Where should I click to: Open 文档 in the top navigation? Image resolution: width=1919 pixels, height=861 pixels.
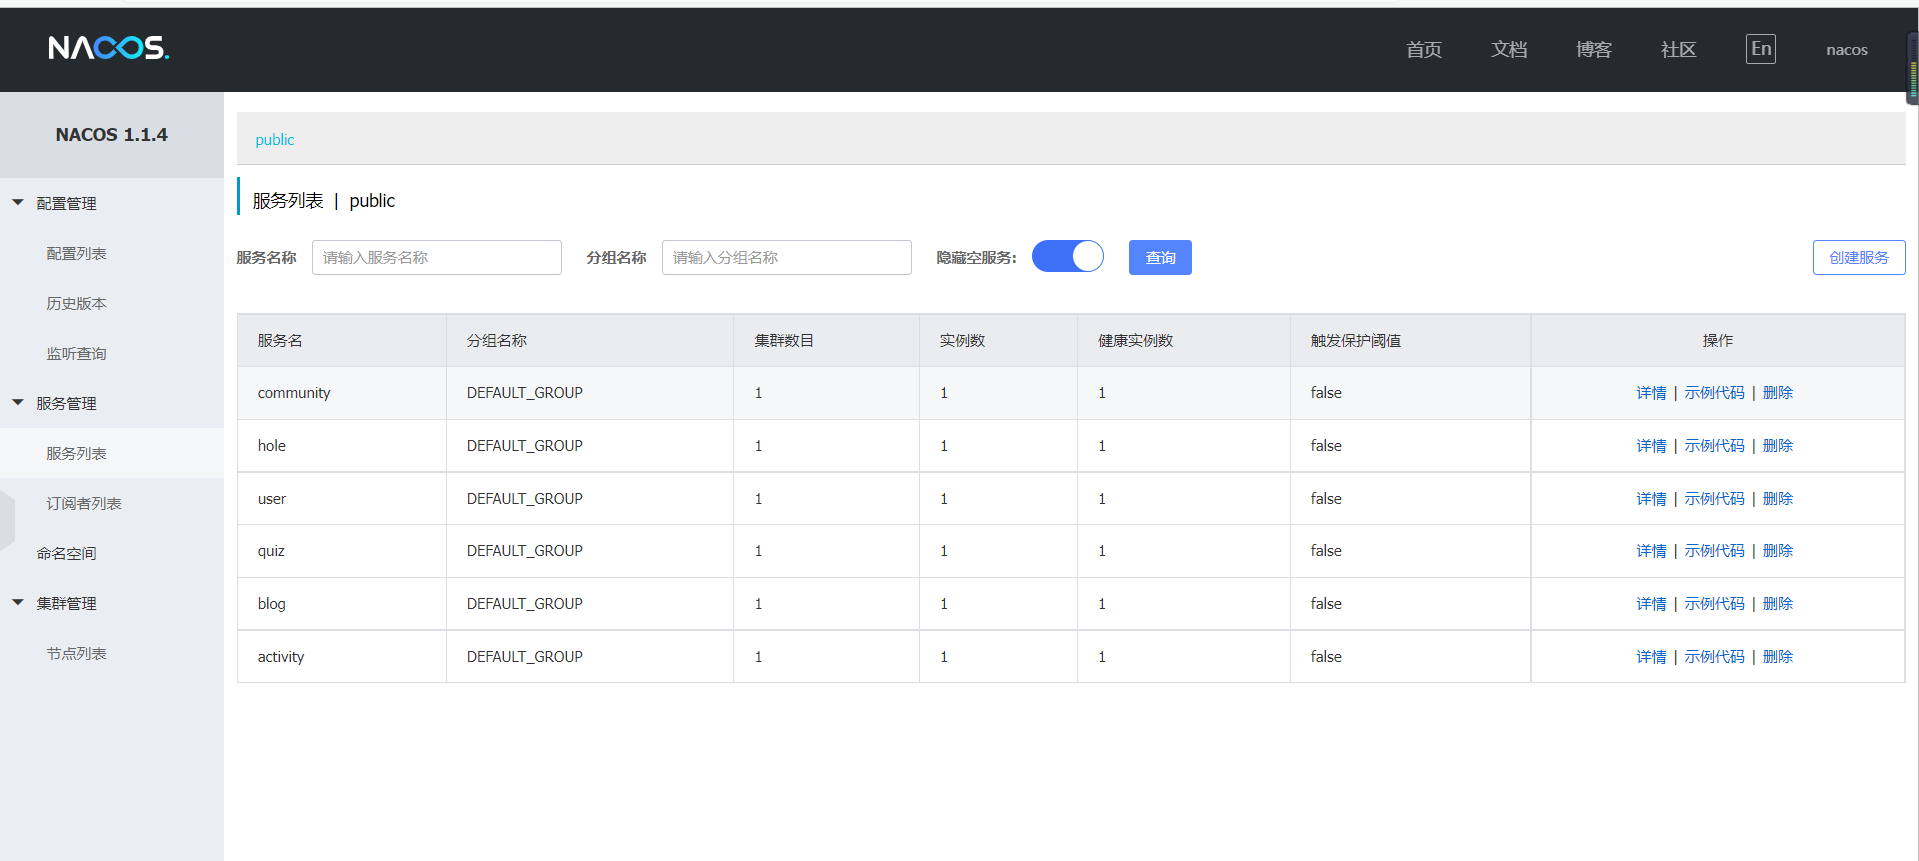pos(1509,50)
